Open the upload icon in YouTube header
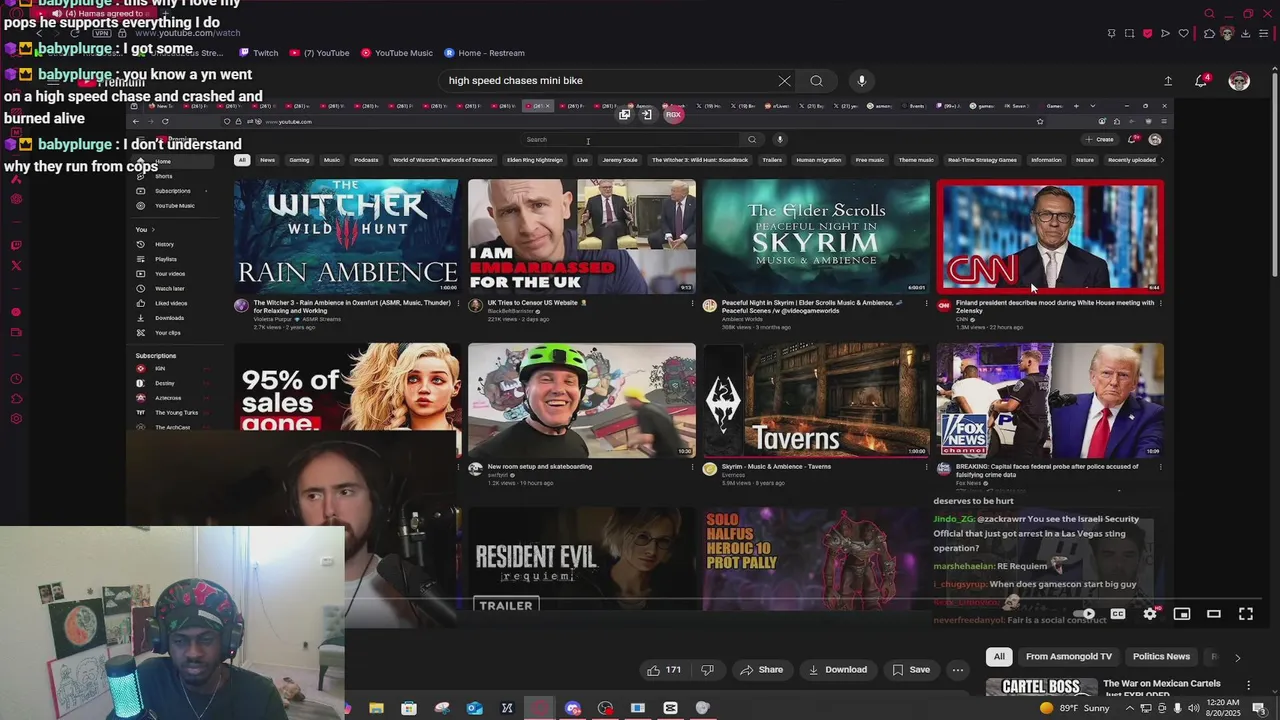 [1168, 81]
